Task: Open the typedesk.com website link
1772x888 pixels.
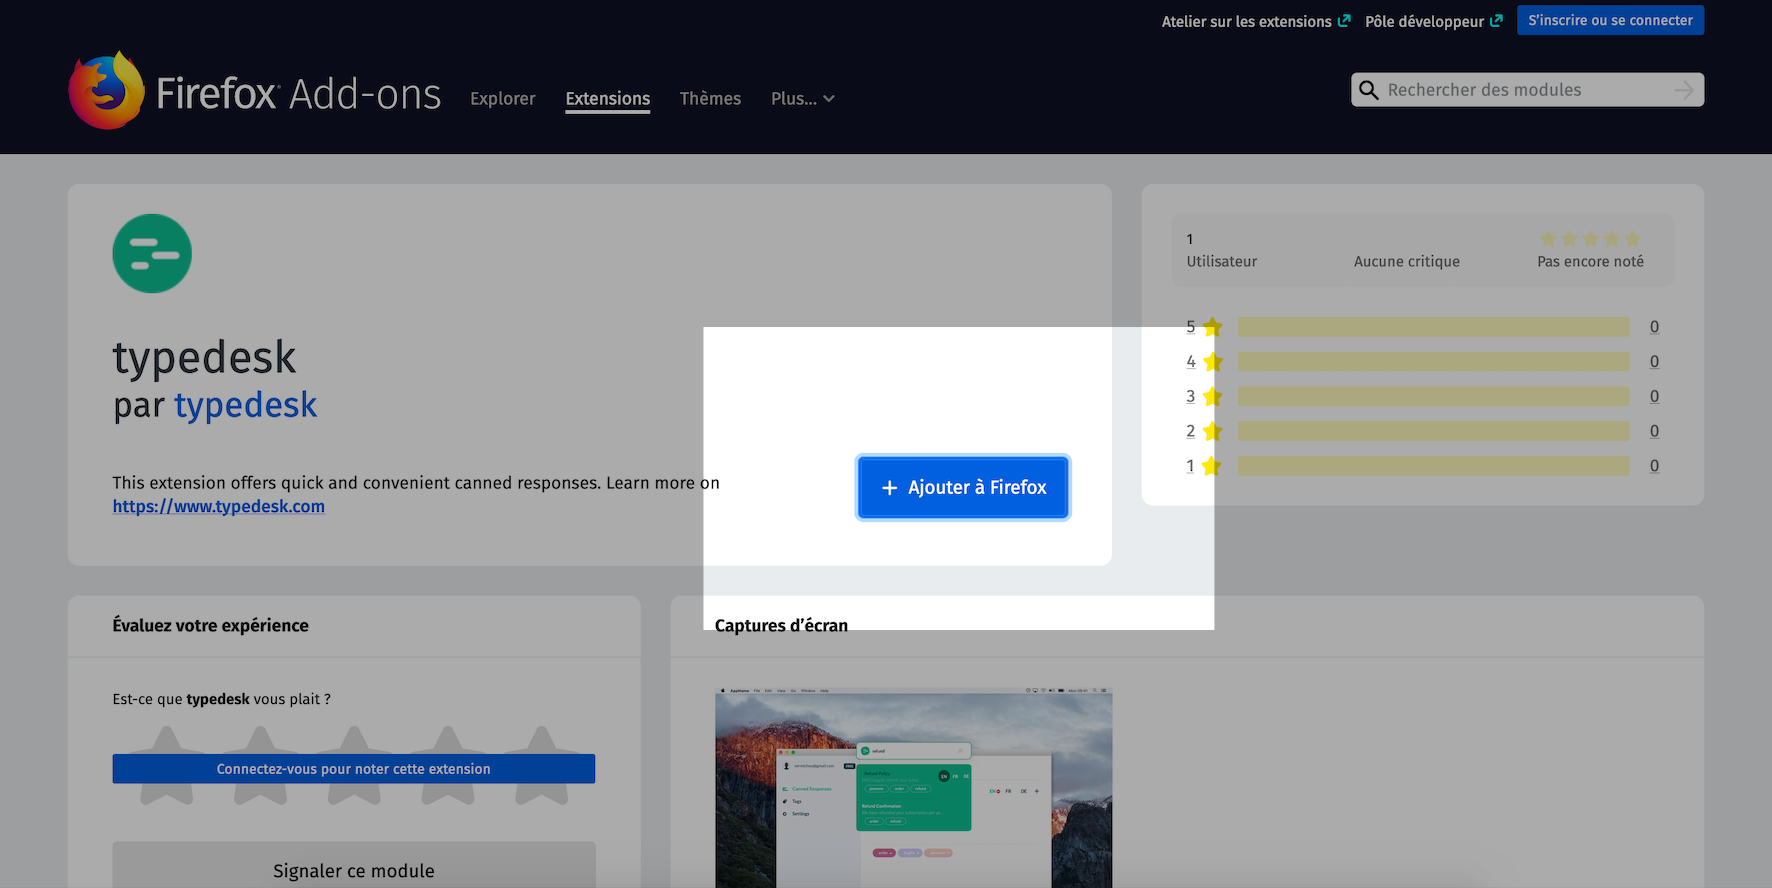Action: click(218, 506)
